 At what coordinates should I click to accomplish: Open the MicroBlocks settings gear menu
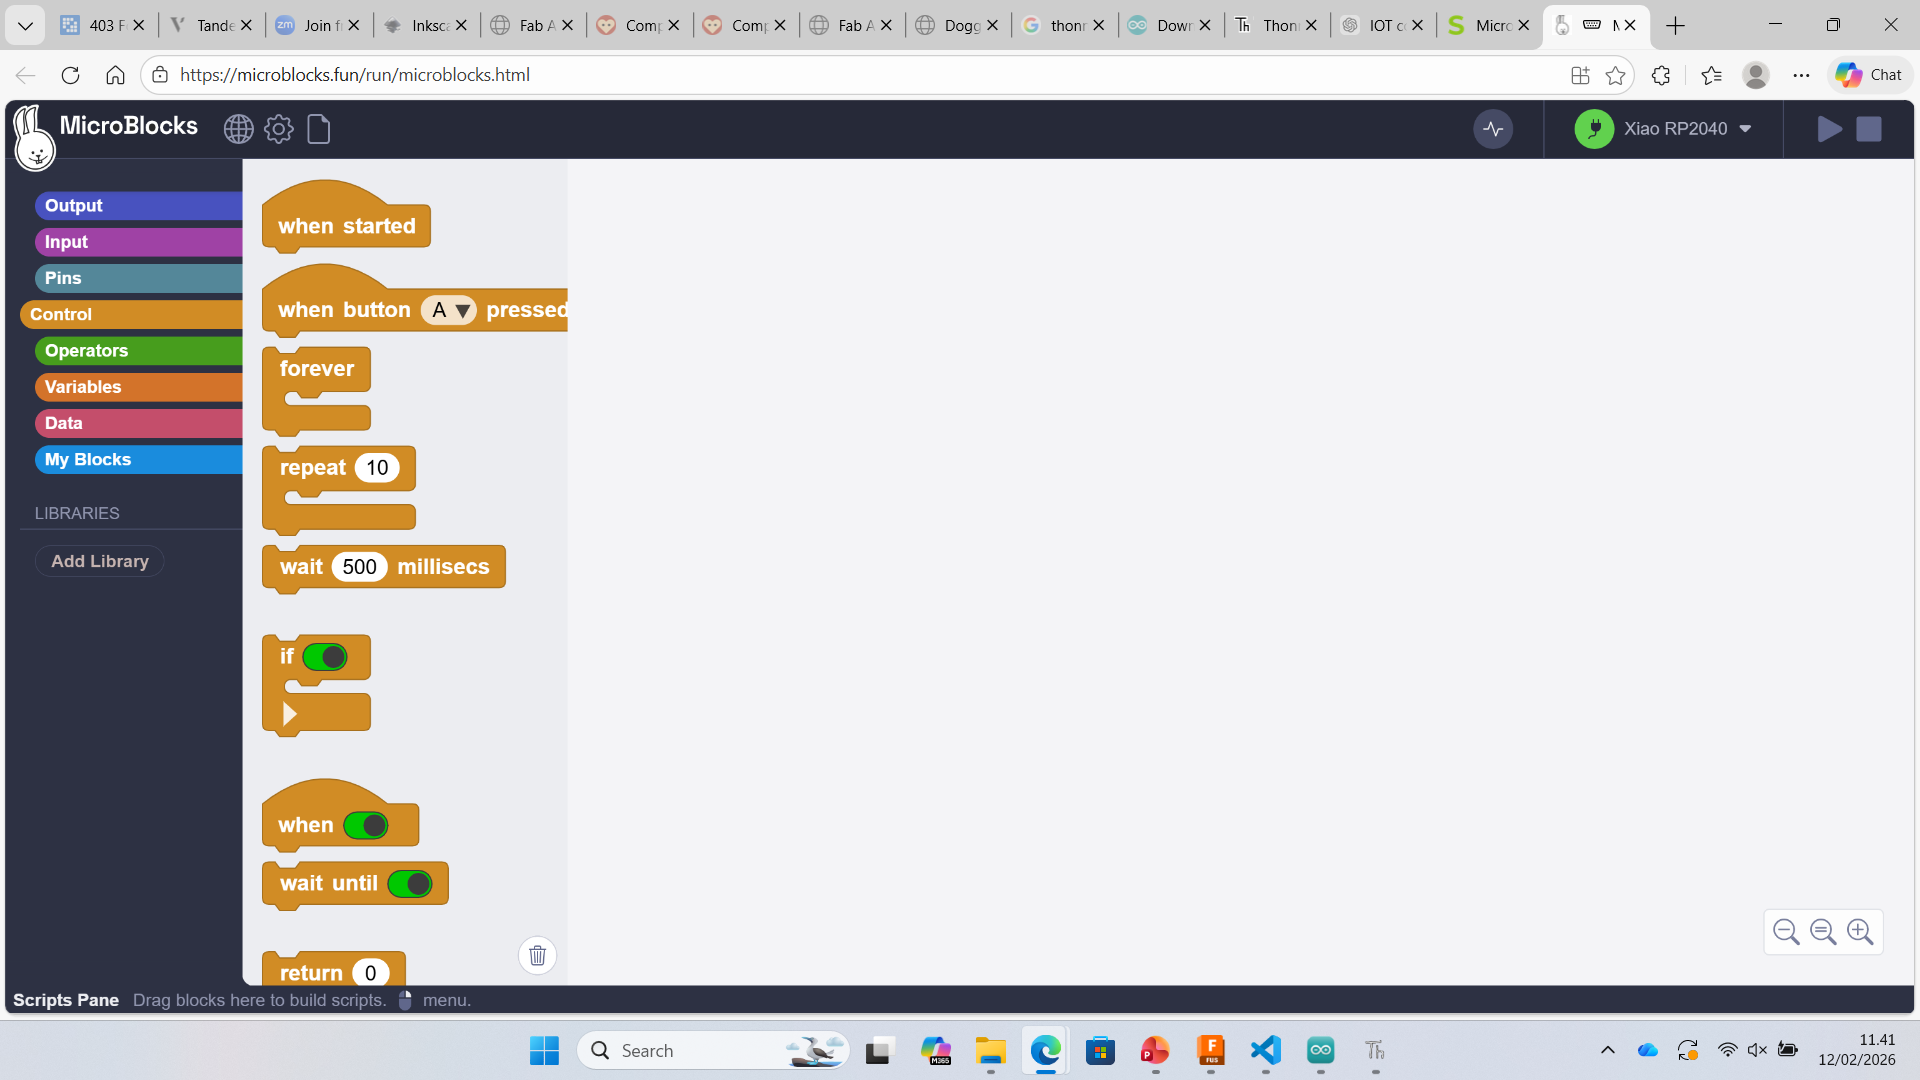point(279,129)
